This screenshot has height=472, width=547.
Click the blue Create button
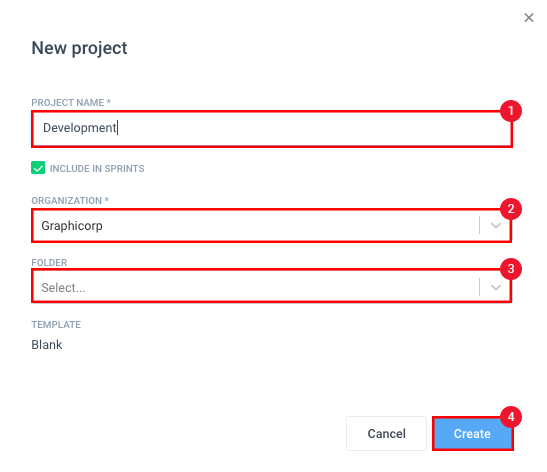[x=472, y=433]
